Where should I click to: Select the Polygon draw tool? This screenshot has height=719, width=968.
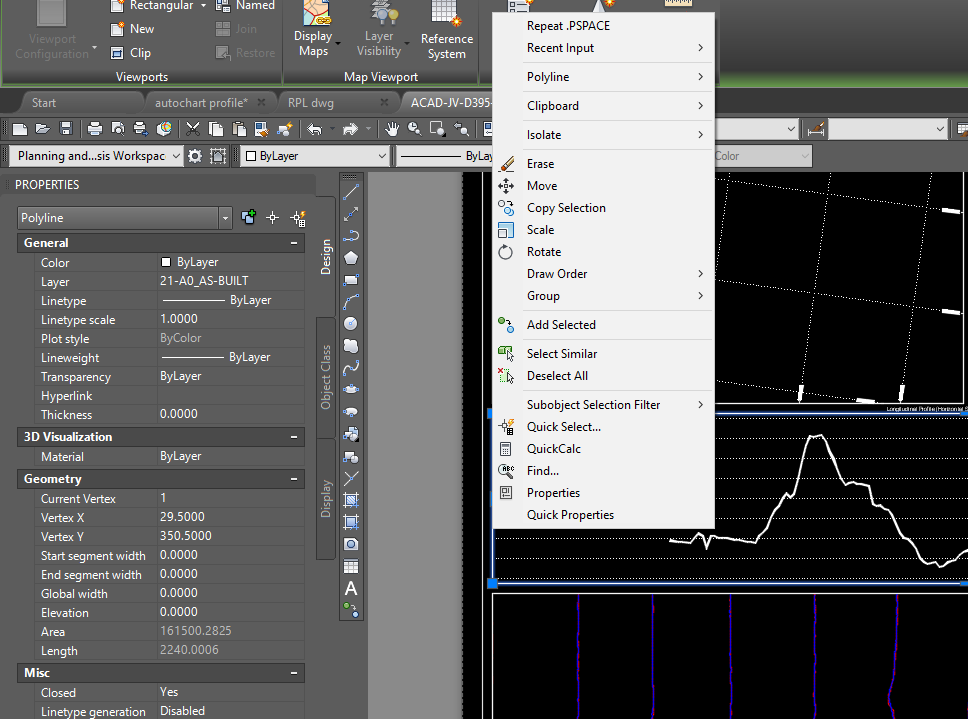point(351,258)
